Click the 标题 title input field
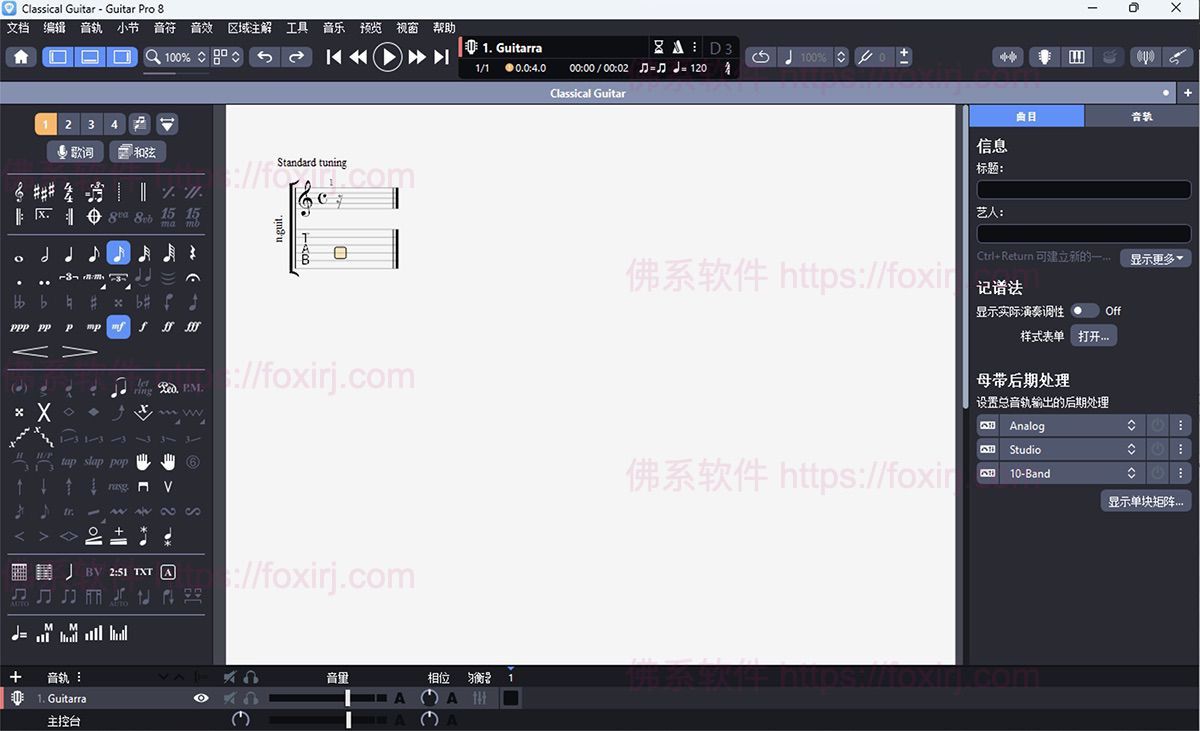Image resolution: width=1200 pixels, height=731 pixels. (1083, 189)
